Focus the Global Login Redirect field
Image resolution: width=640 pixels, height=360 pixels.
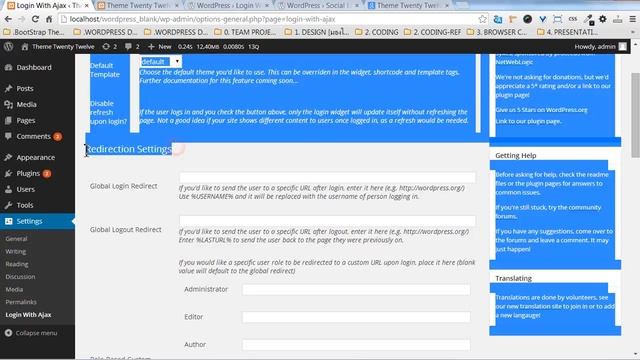(x=327, y=177)
